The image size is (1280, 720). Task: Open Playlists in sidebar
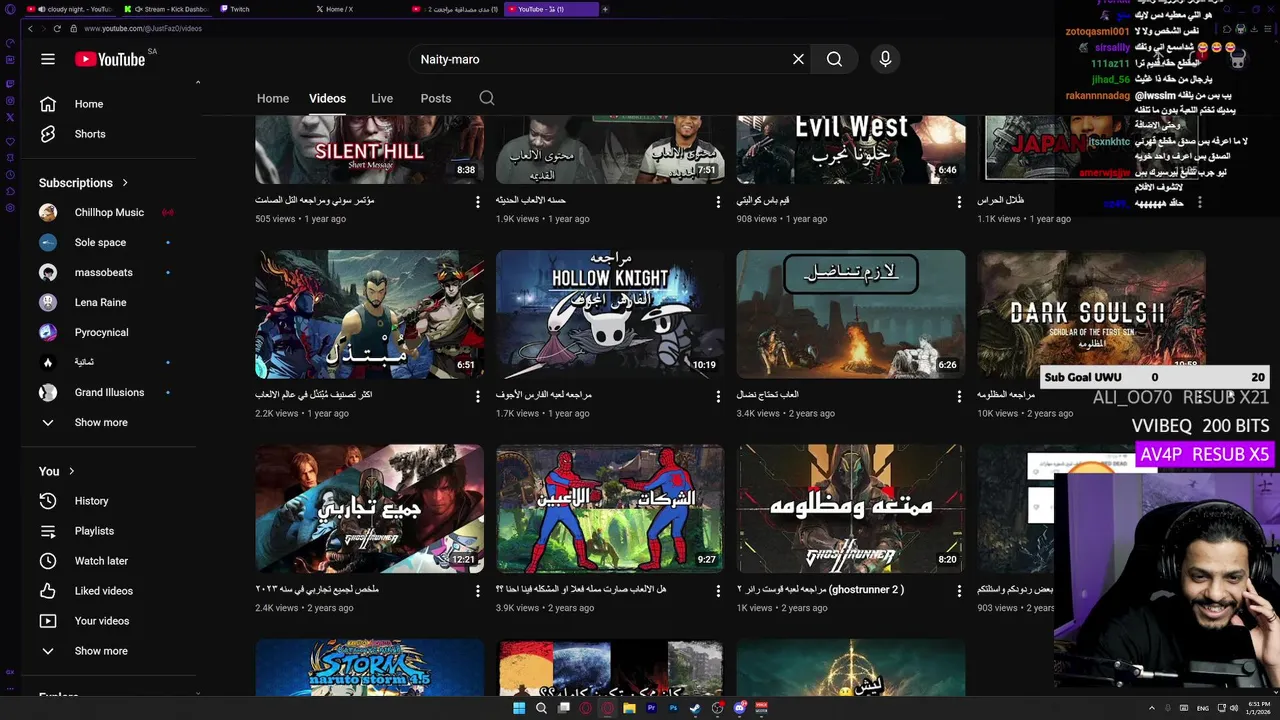click(x=110, y=531)
